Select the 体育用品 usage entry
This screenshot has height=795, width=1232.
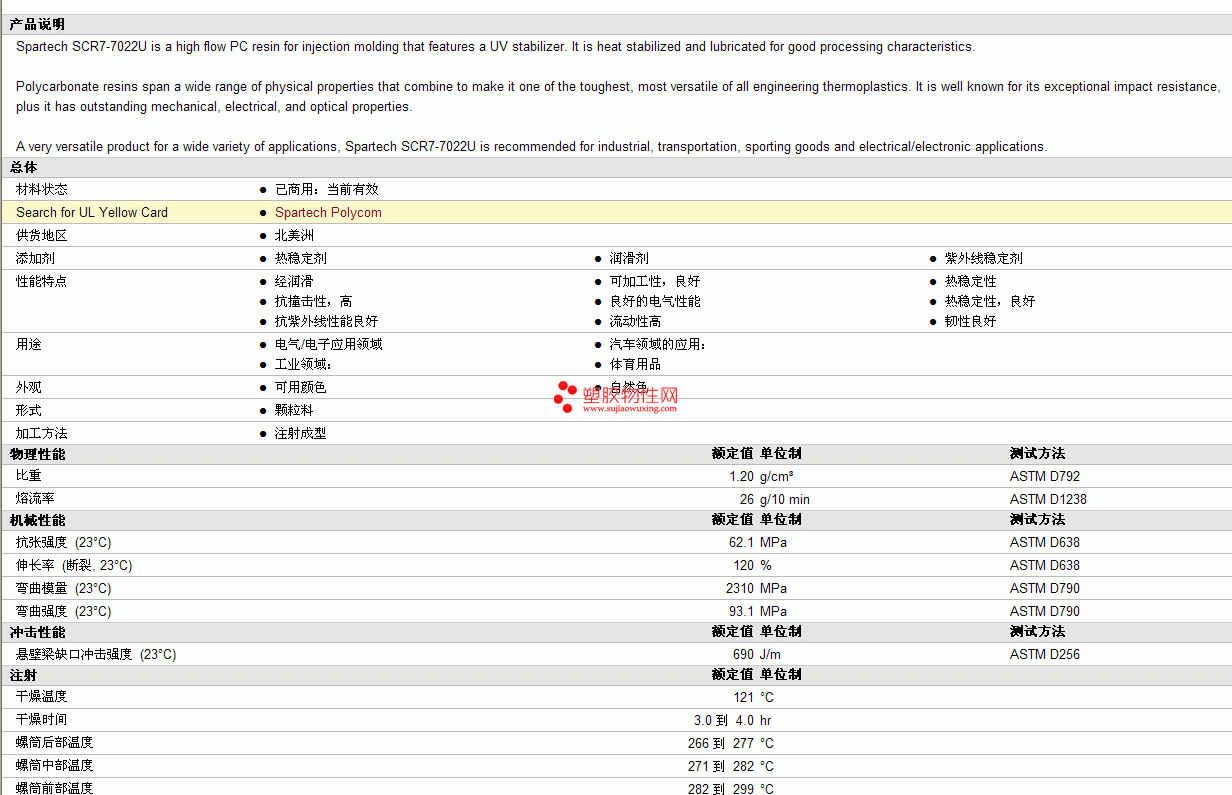[x=636, y=364]
